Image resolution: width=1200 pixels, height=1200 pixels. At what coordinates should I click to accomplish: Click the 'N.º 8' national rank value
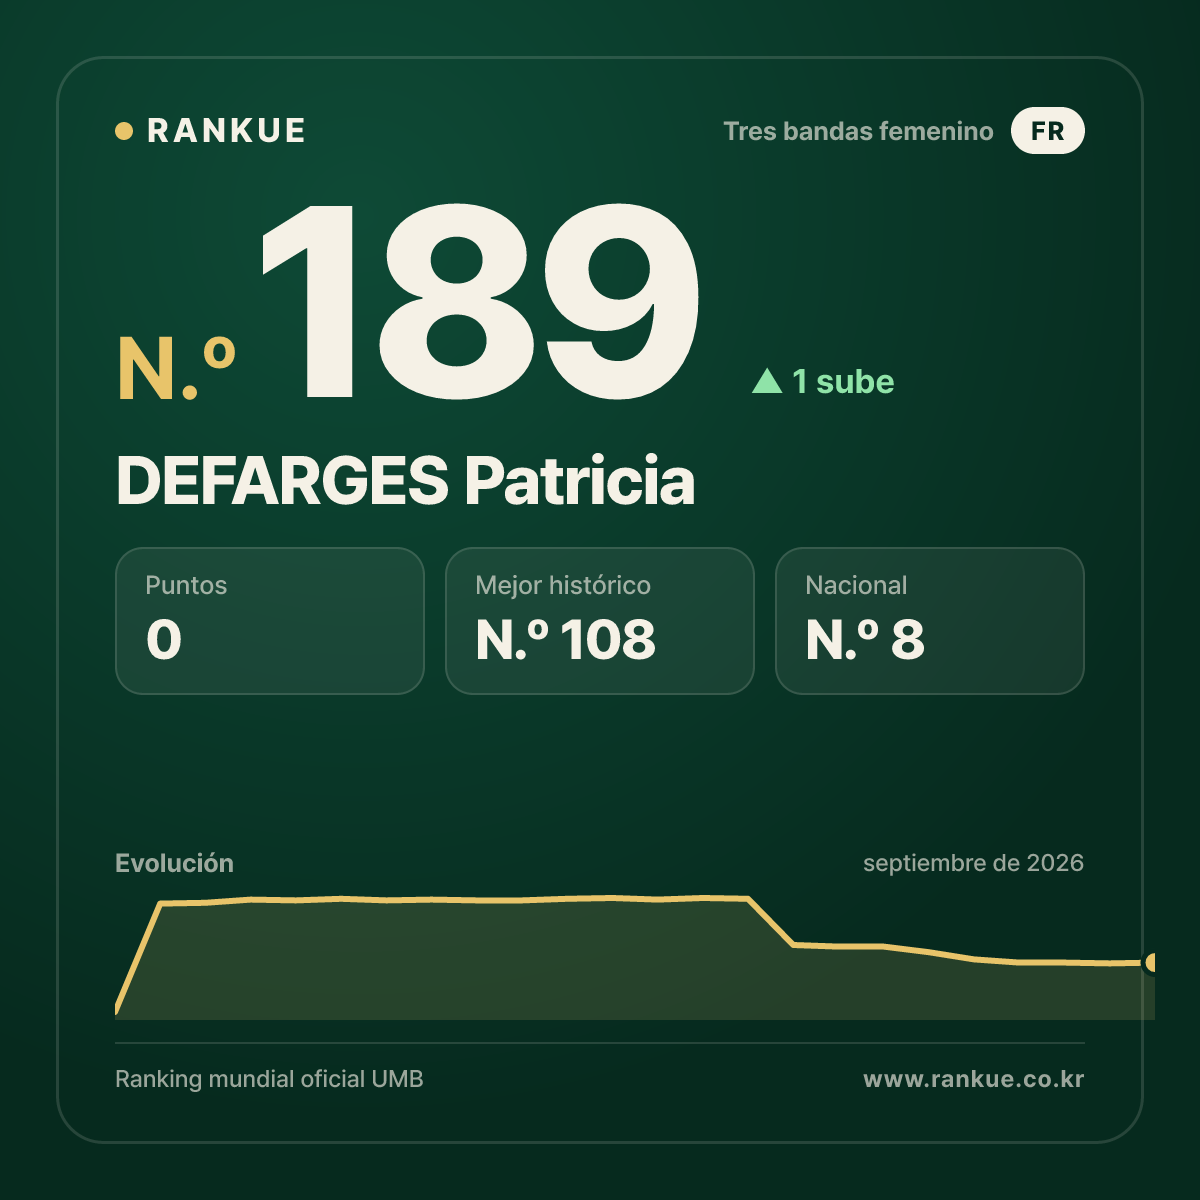[865, 640]
